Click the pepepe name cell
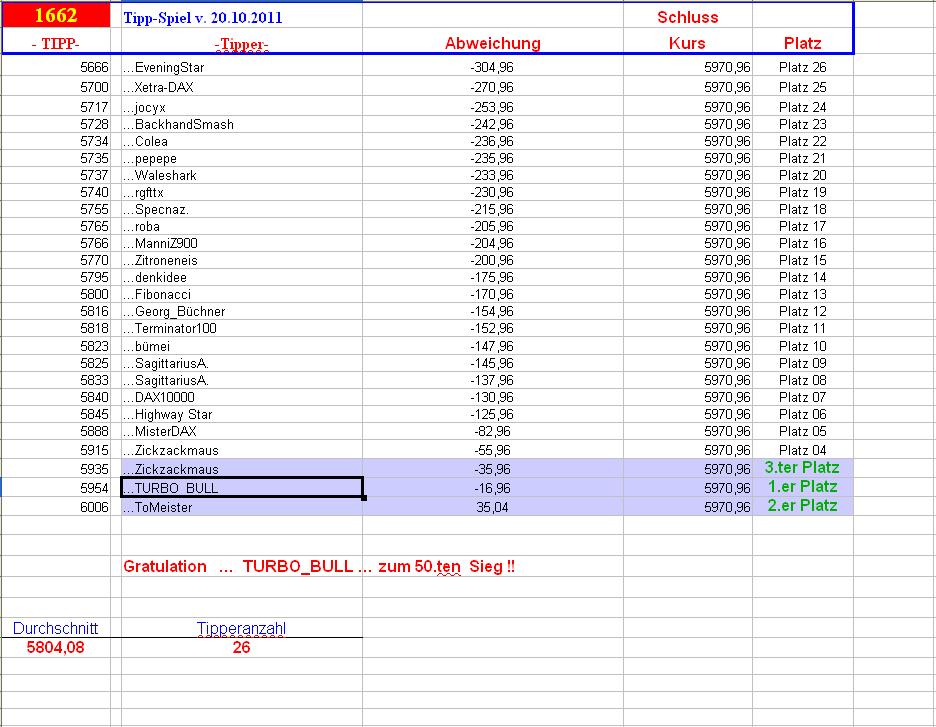Viewport: 936px width, 727px height. pyautogui.click(x=242, y=158)
